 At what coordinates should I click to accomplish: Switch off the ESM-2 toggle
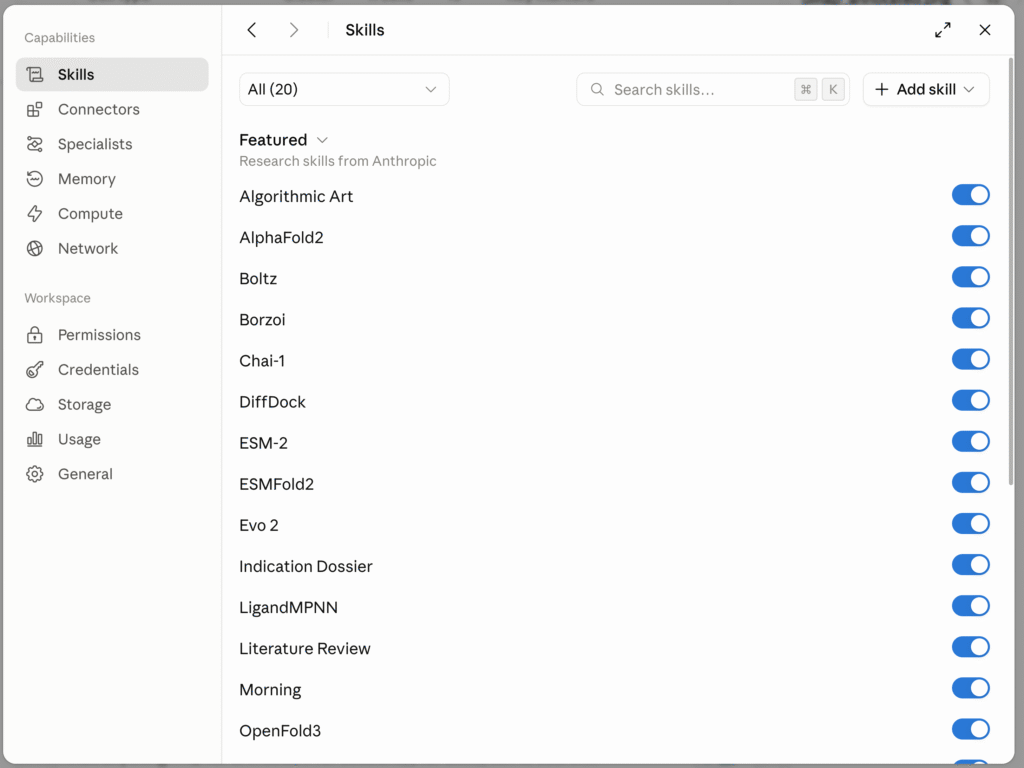970,441
